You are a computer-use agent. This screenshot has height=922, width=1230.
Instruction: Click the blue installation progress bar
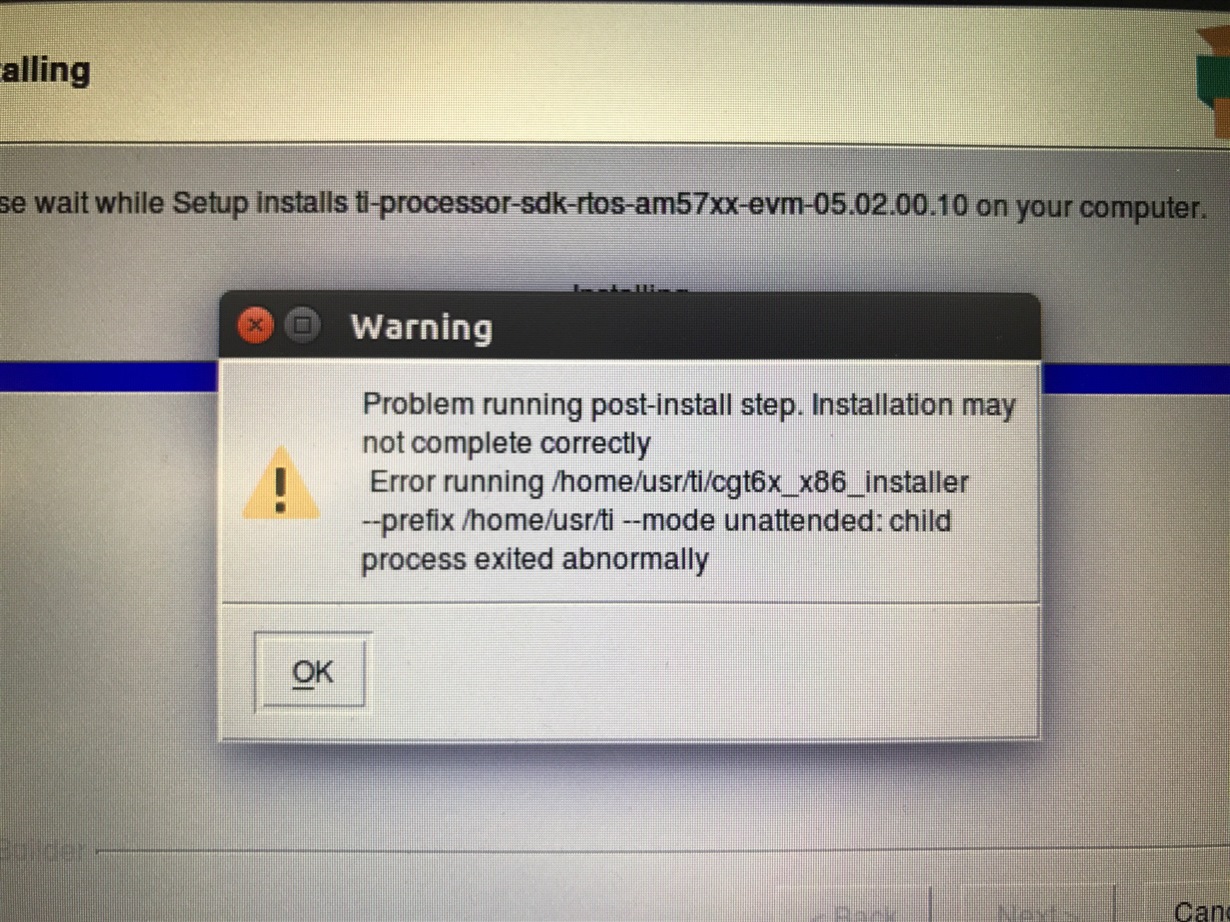click(615, 377)
